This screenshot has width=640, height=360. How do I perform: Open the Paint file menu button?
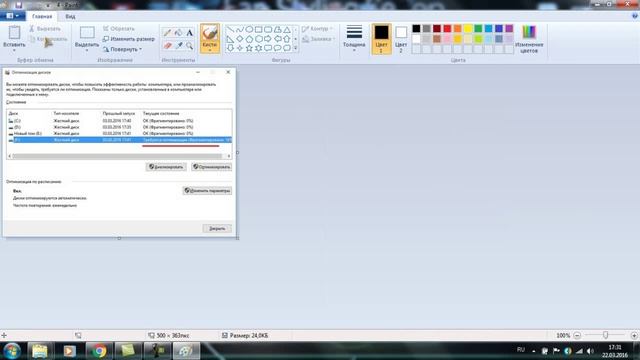tap(12, 16)
